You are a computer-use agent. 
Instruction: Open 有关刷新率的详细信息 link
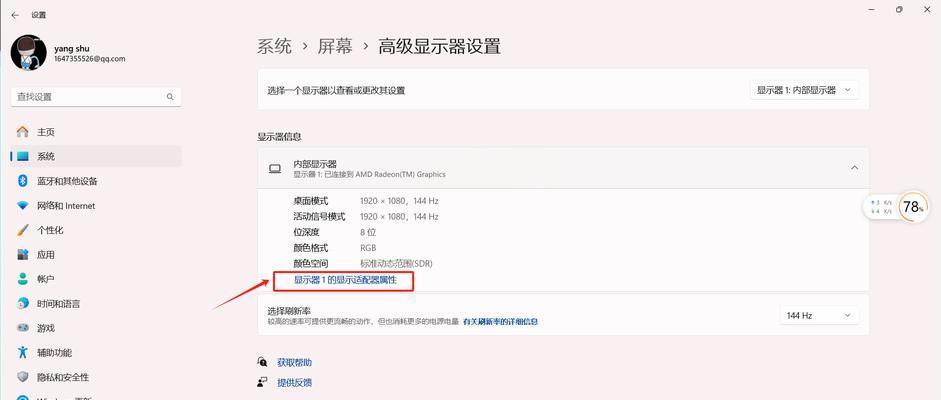pyautogui.click(x=501, y=321)
